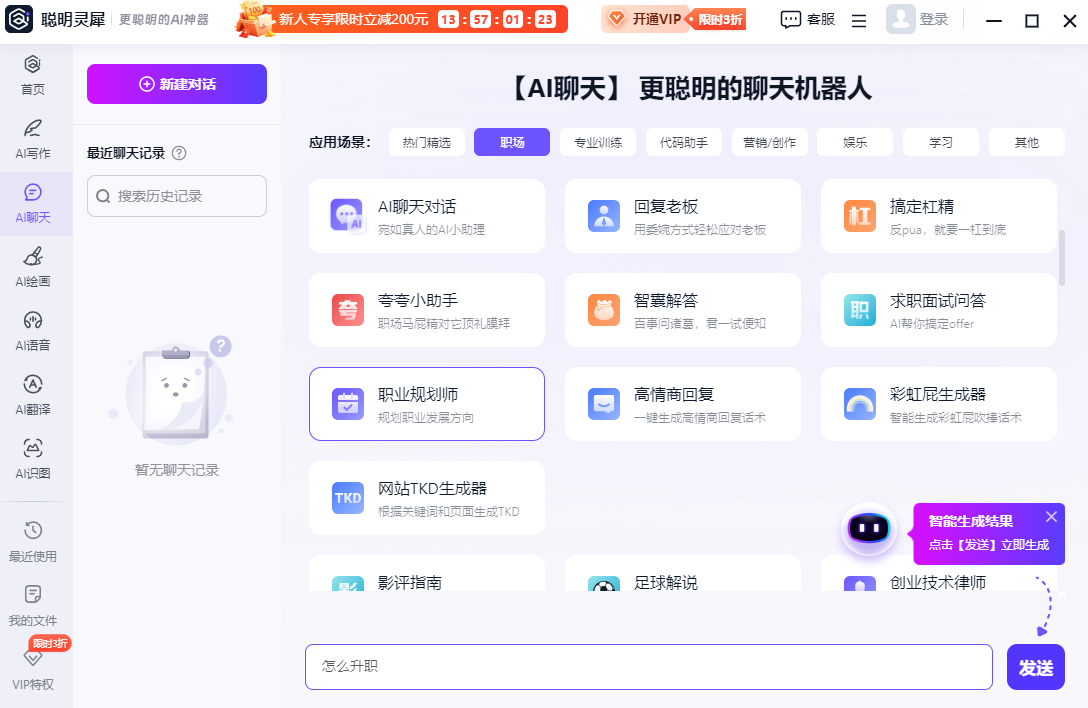
Task: Open the 回复老板 chat card
Action: (x=683, y=216)
